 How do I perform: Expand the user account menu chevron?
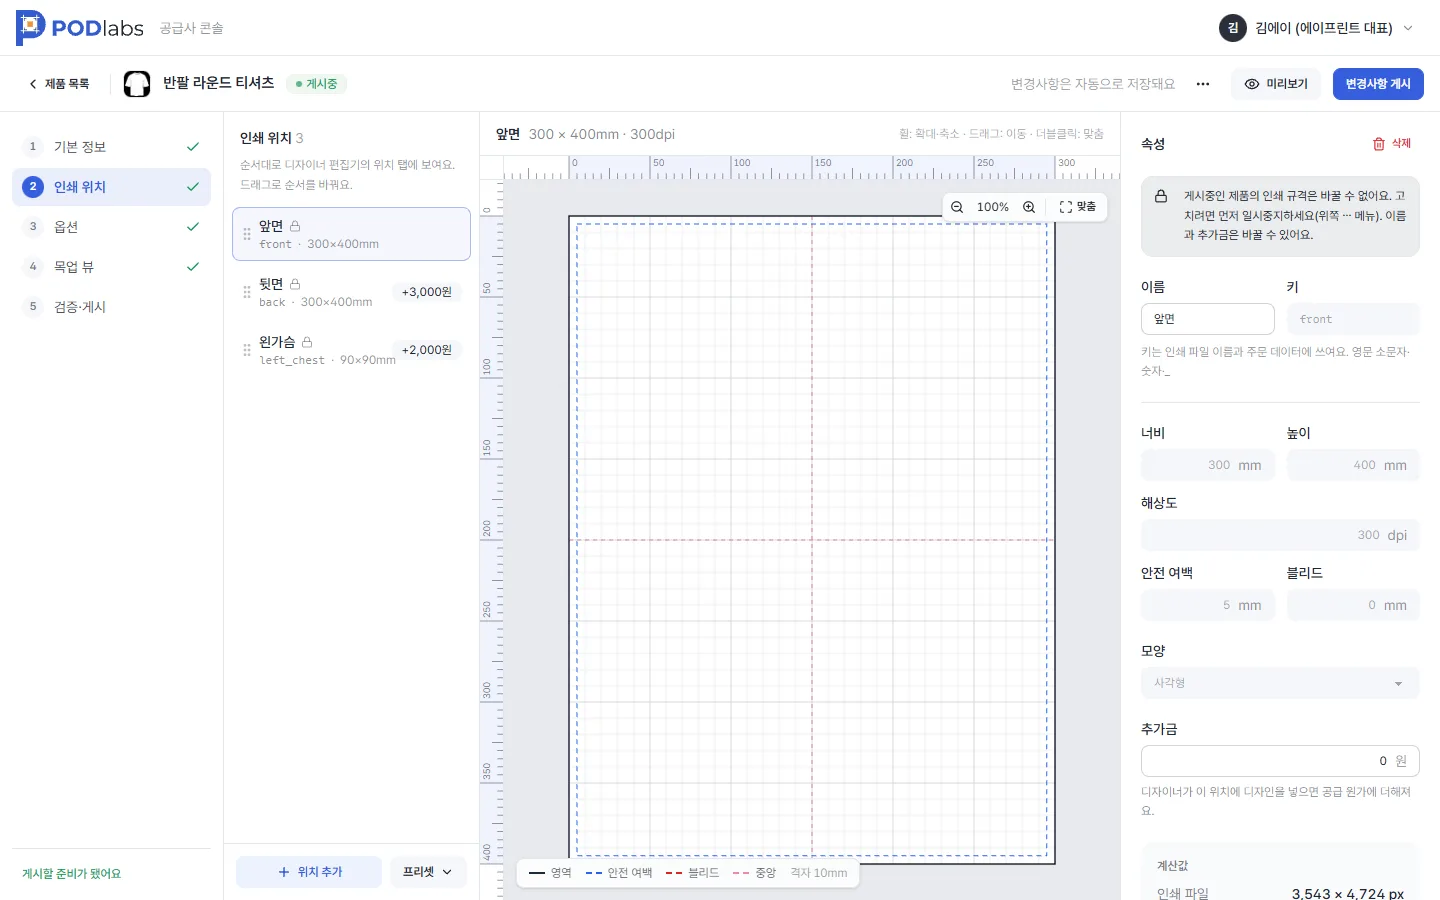(x=1408, y=28)
